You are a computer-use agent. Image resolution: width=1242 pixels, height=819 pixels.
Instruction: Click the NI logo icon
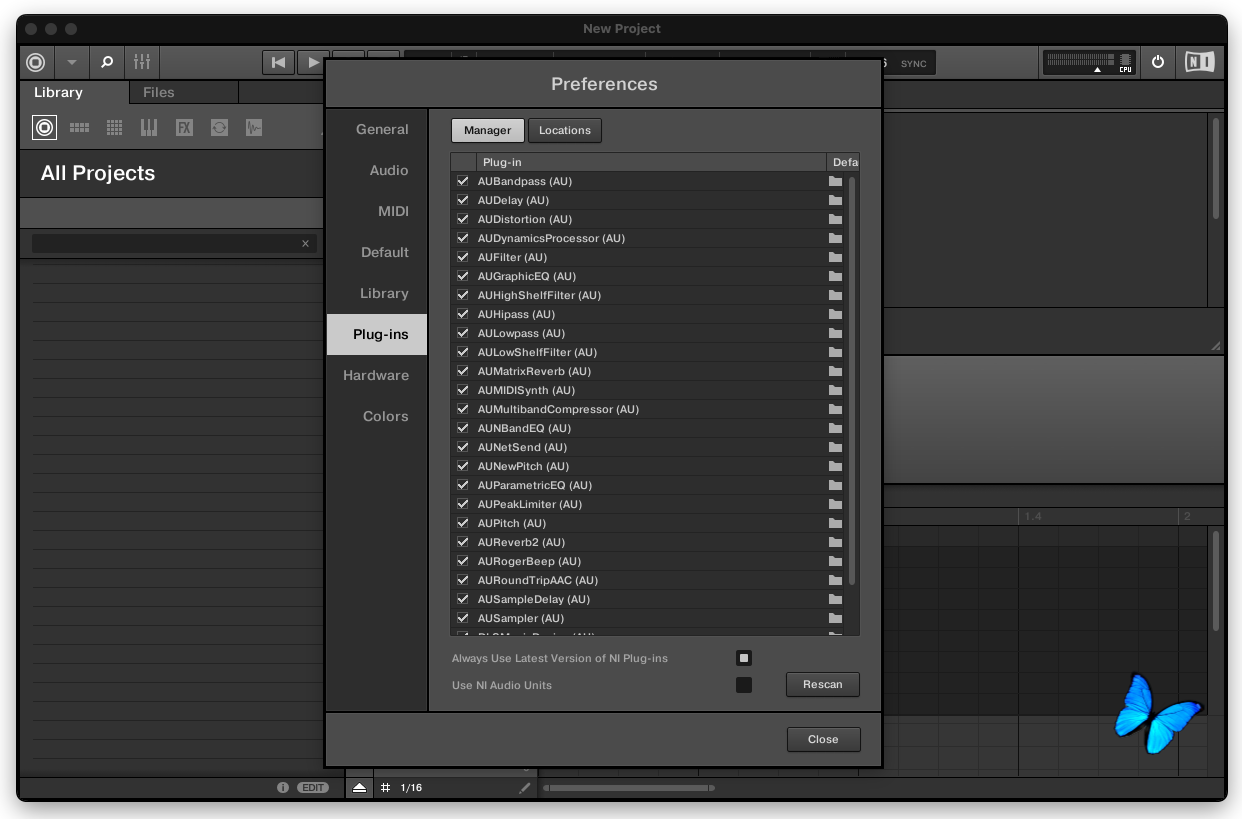click(x=1199, y=62)
